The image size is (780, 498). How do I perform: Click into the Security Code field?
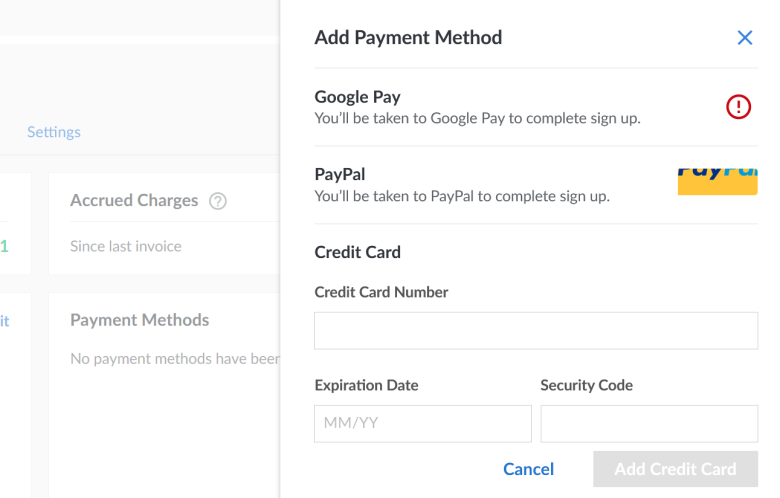click(649, 423)
